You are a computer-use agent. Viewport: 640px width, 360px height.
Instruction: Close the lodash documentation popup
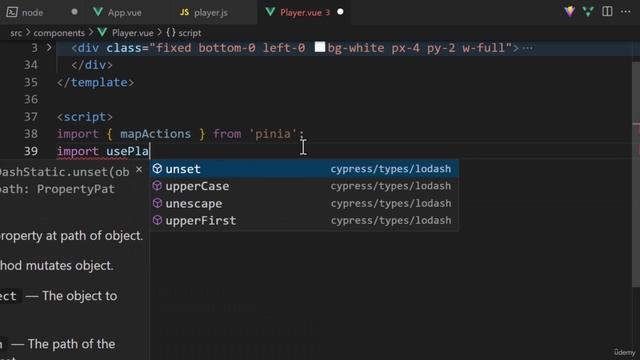pyautogui.click(x=139, y=169)
